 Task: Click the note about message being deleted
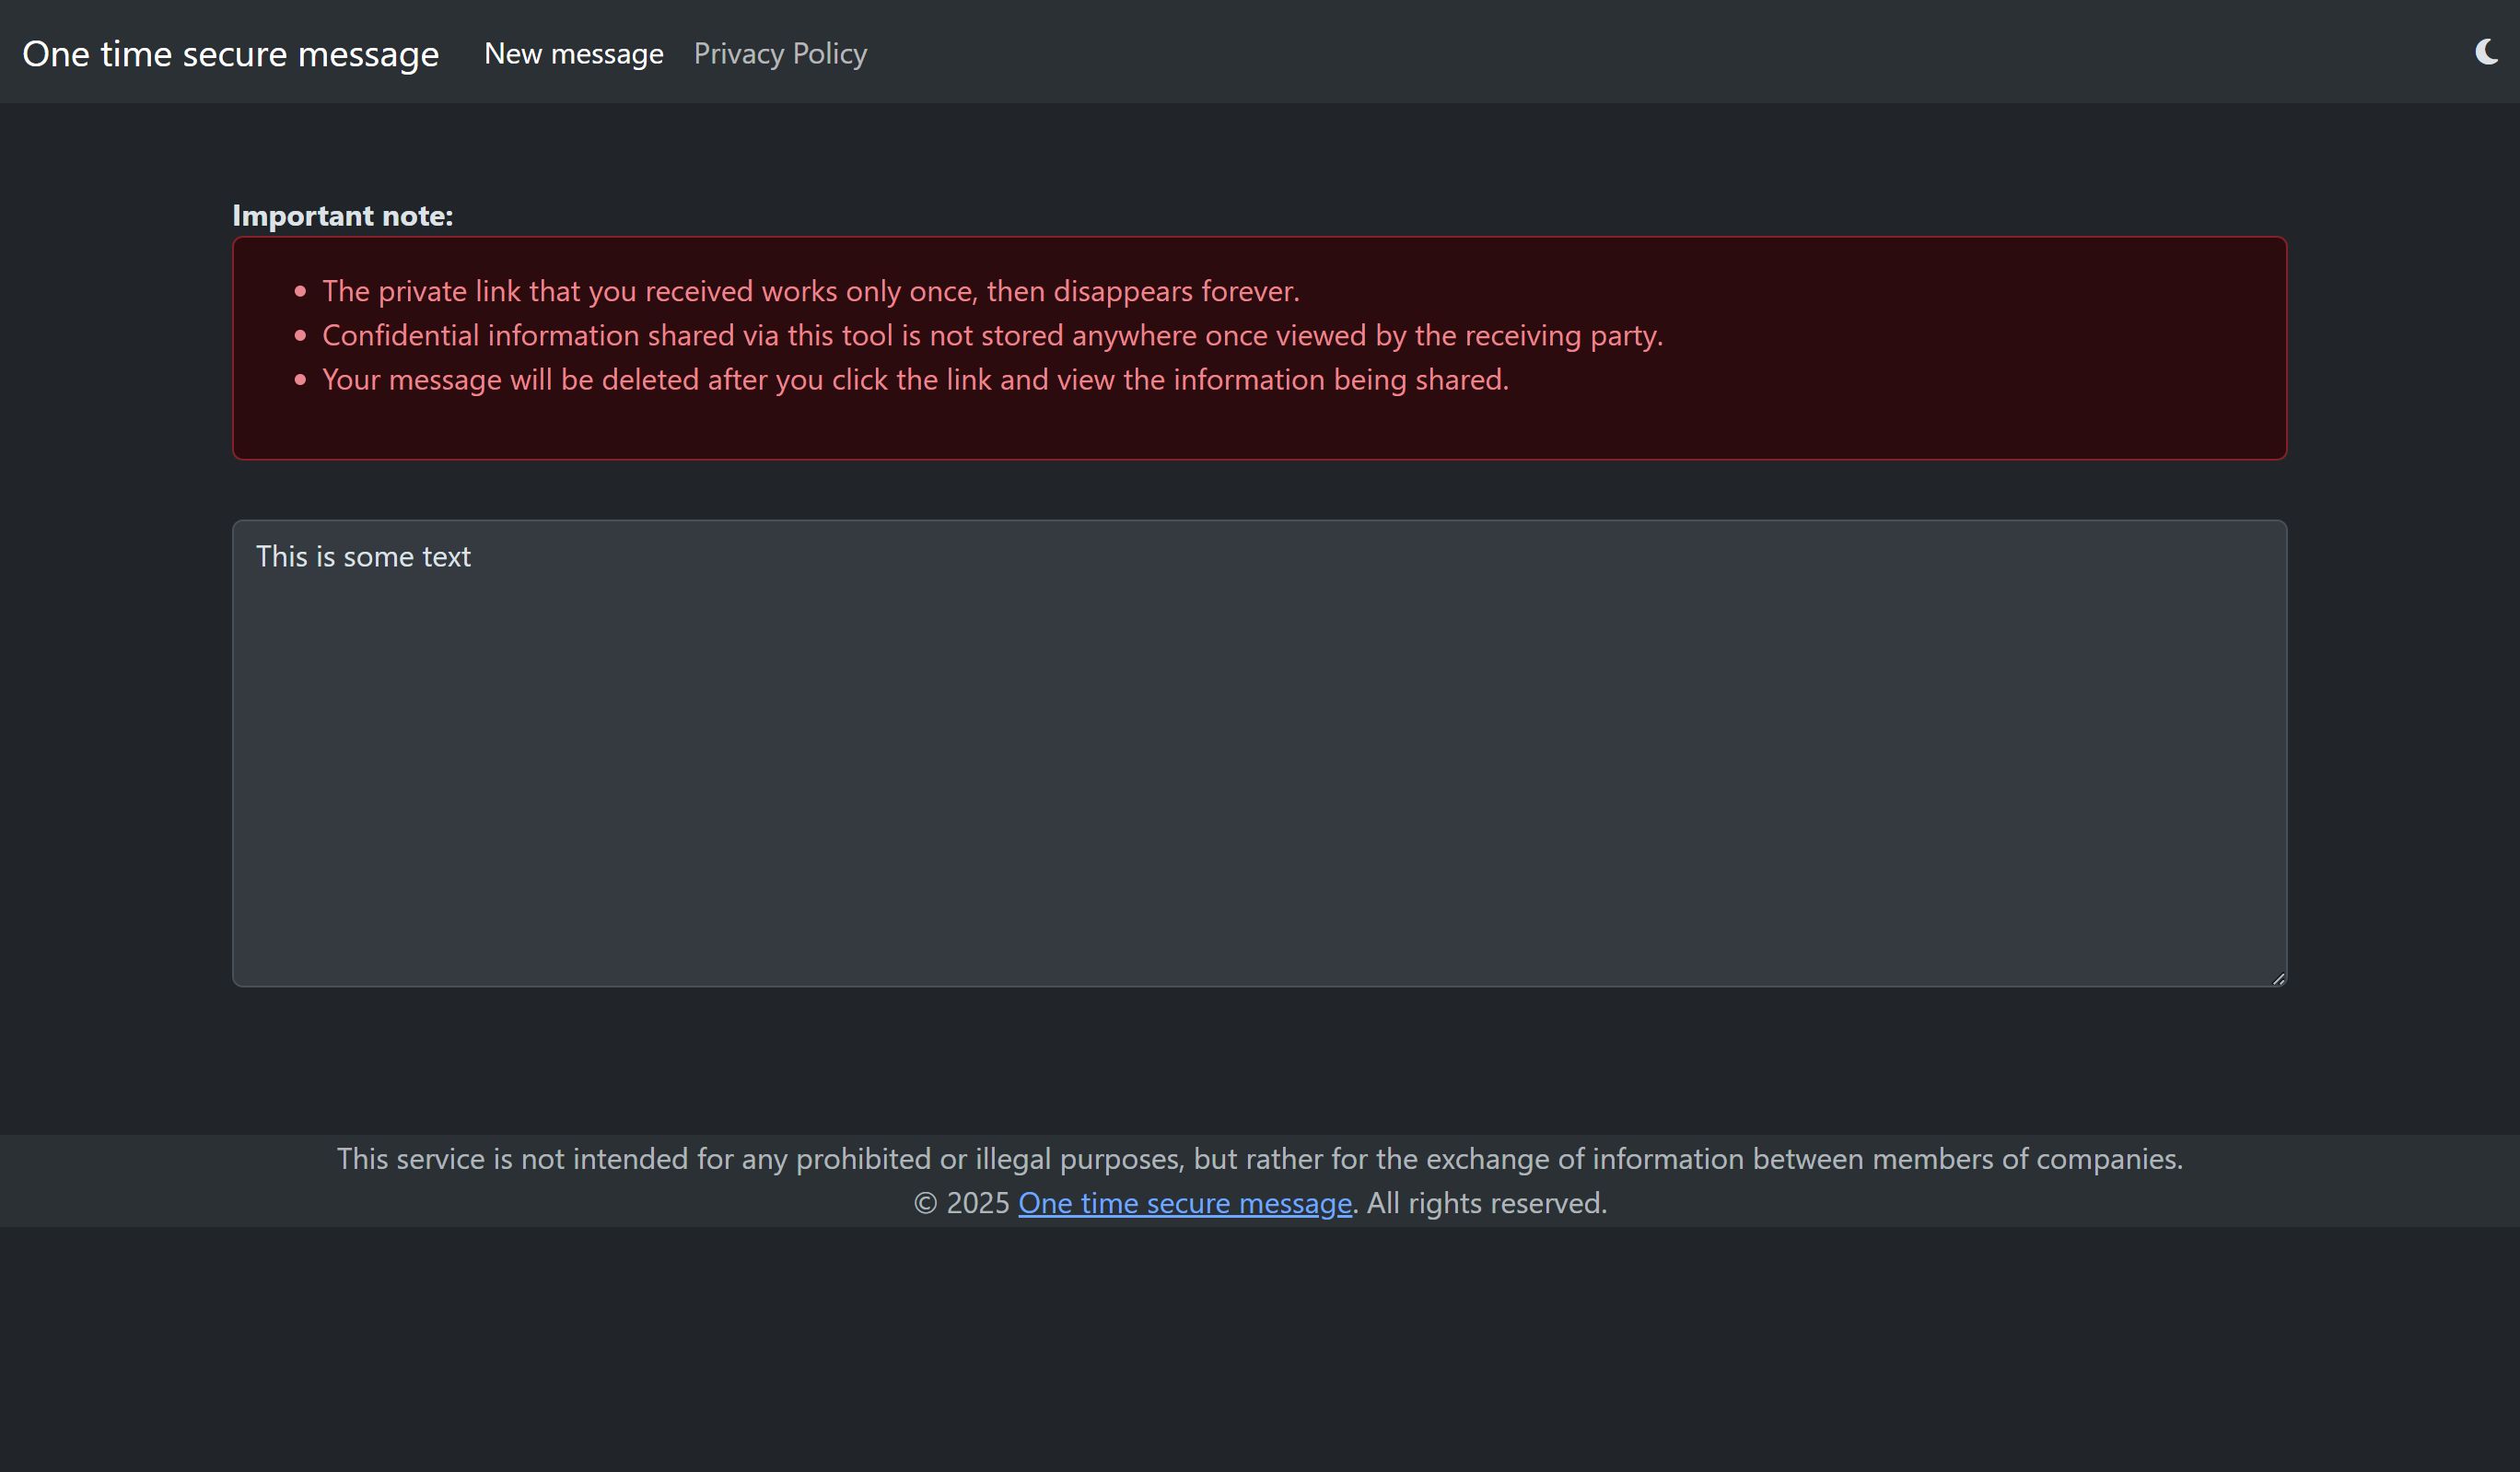915,380
